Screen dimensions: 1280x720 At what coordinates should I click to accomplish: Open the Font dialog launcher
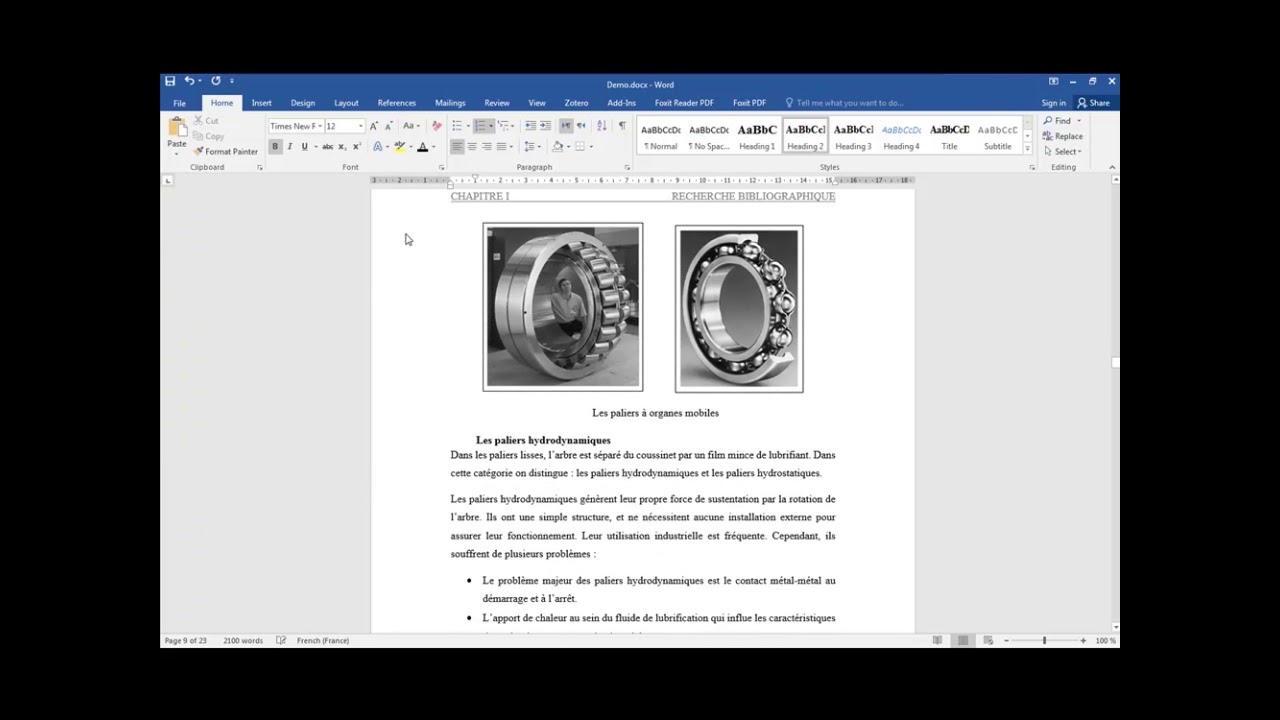tap(441, 168)
